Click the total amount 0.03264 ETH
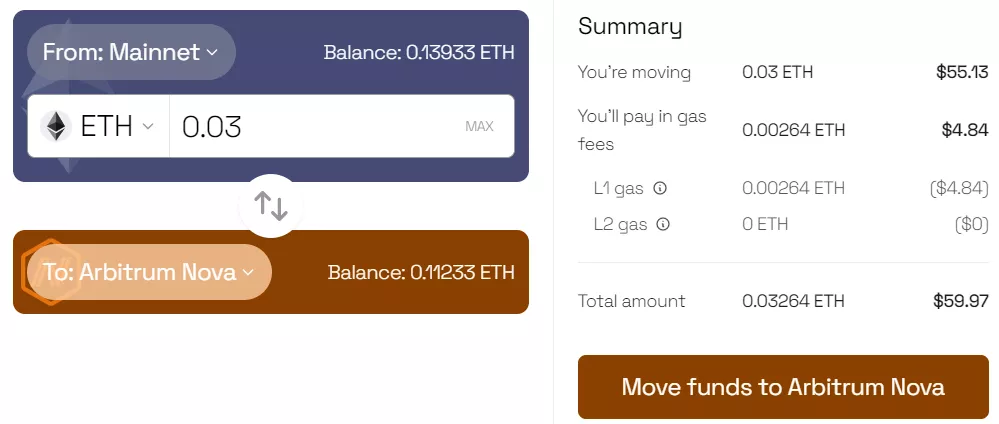Image resolution: width=999 pixels, height=424 pixels. click(x=793, y=301)
